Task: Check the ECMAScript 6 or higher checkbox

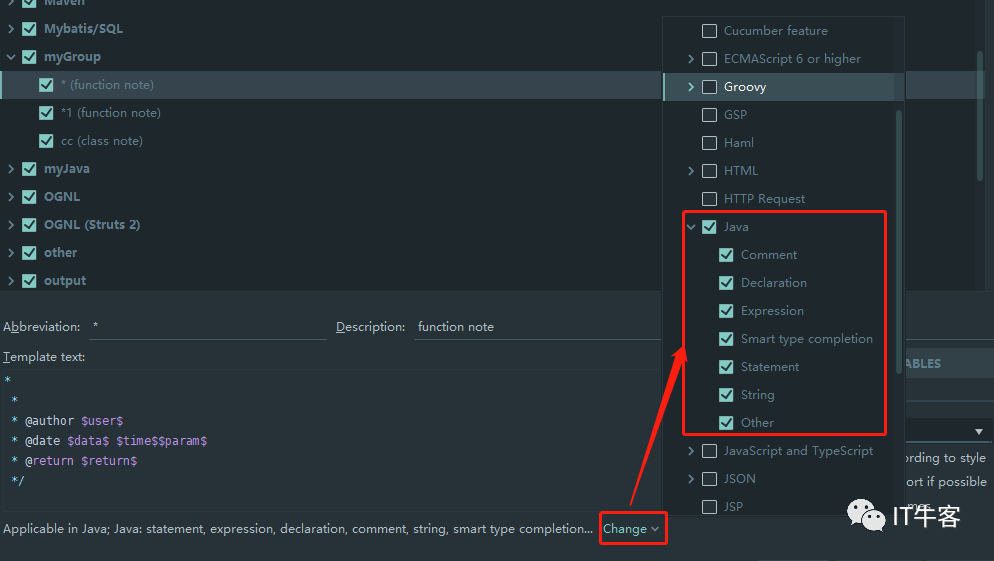Action: (709, 59)
